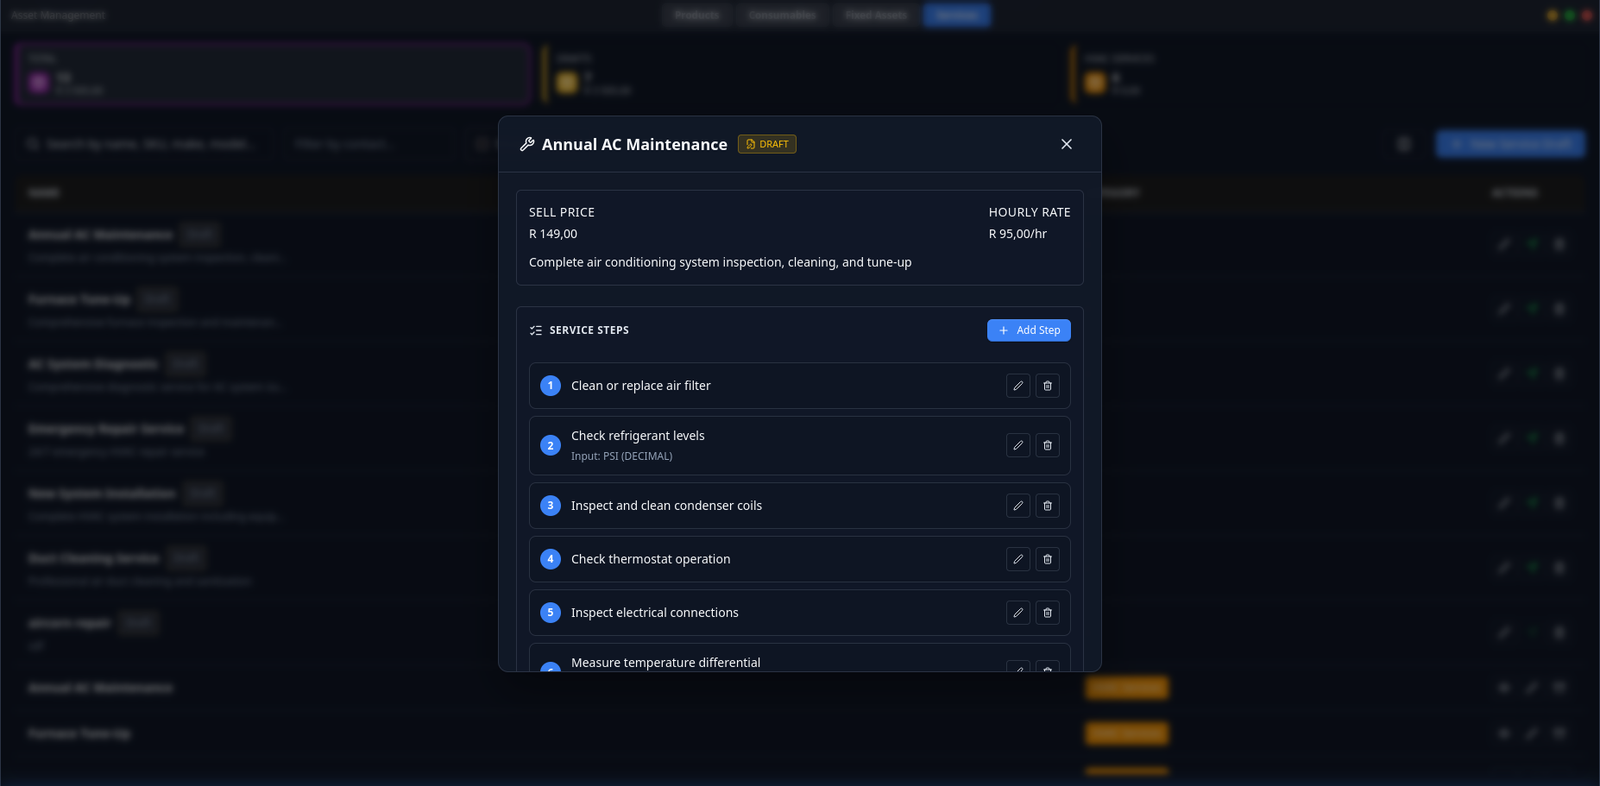Edit the 'Check thermostat operation' step

(1018, 559)
